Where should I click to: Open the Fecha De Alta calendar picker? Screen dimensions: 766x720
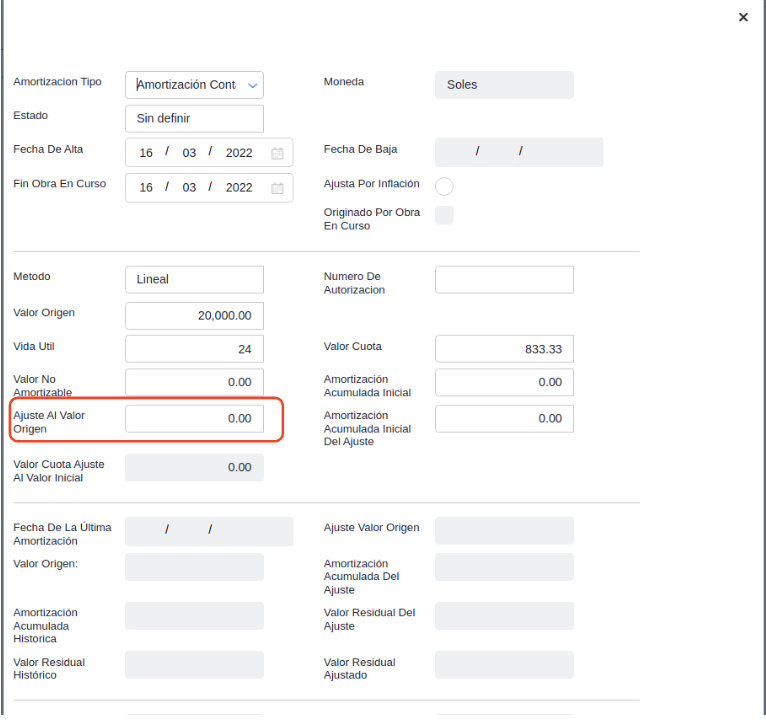278,153
